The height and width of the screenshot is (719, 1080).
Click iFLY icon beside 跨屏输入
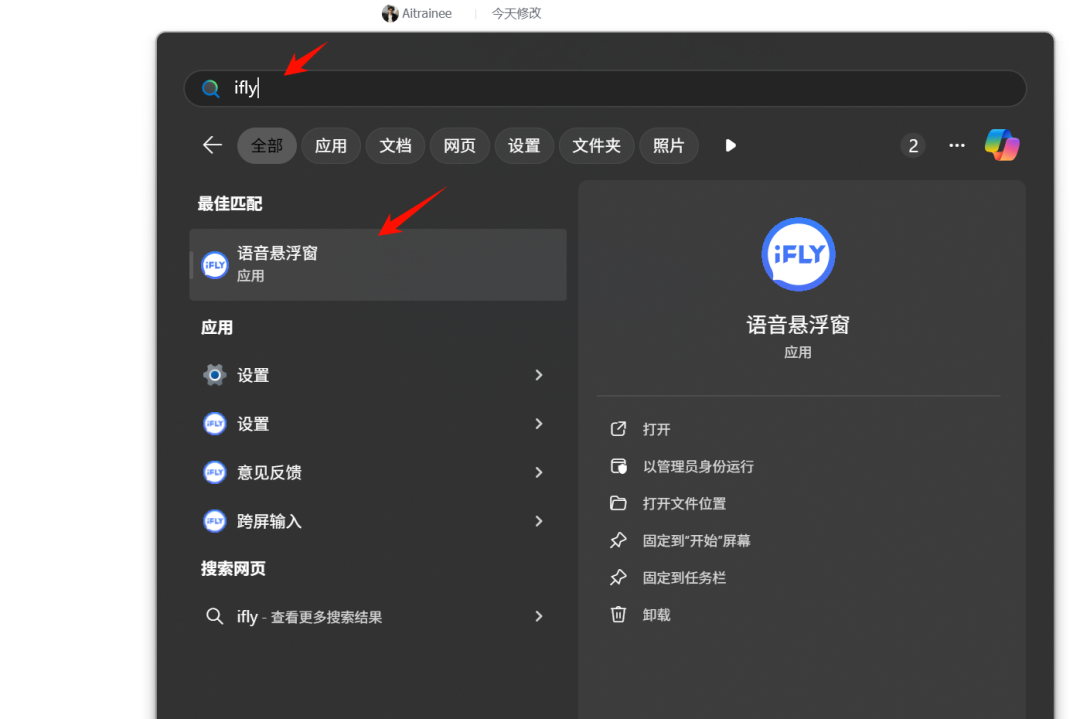tap(215, 521)
